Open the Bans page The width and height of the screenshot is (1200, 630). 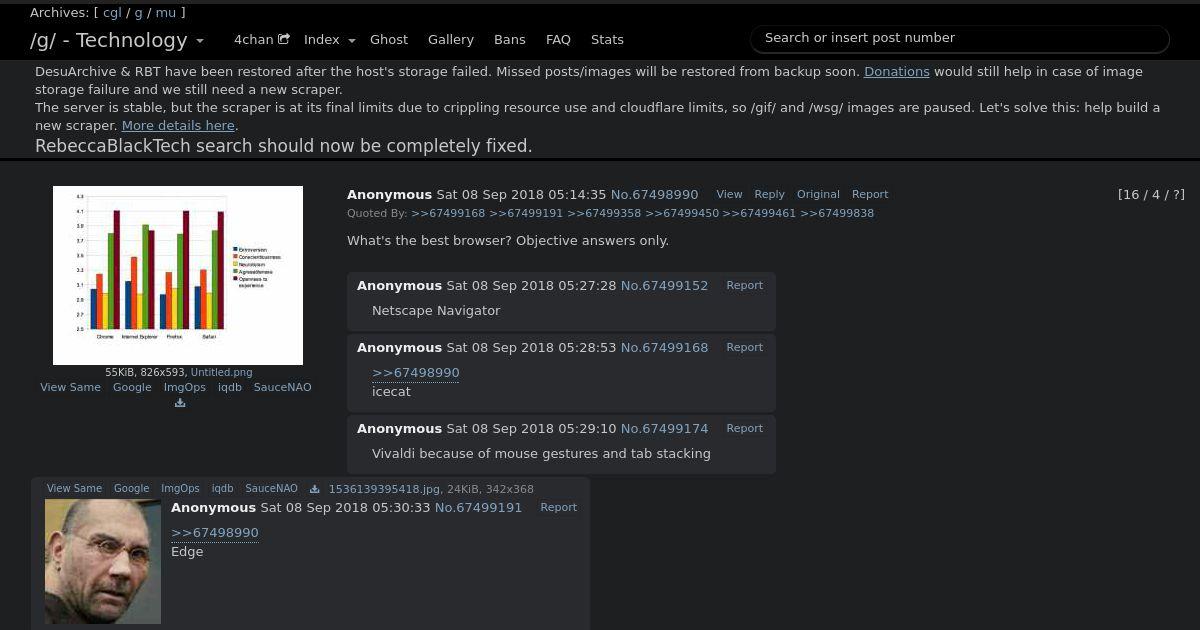point(510,40)
